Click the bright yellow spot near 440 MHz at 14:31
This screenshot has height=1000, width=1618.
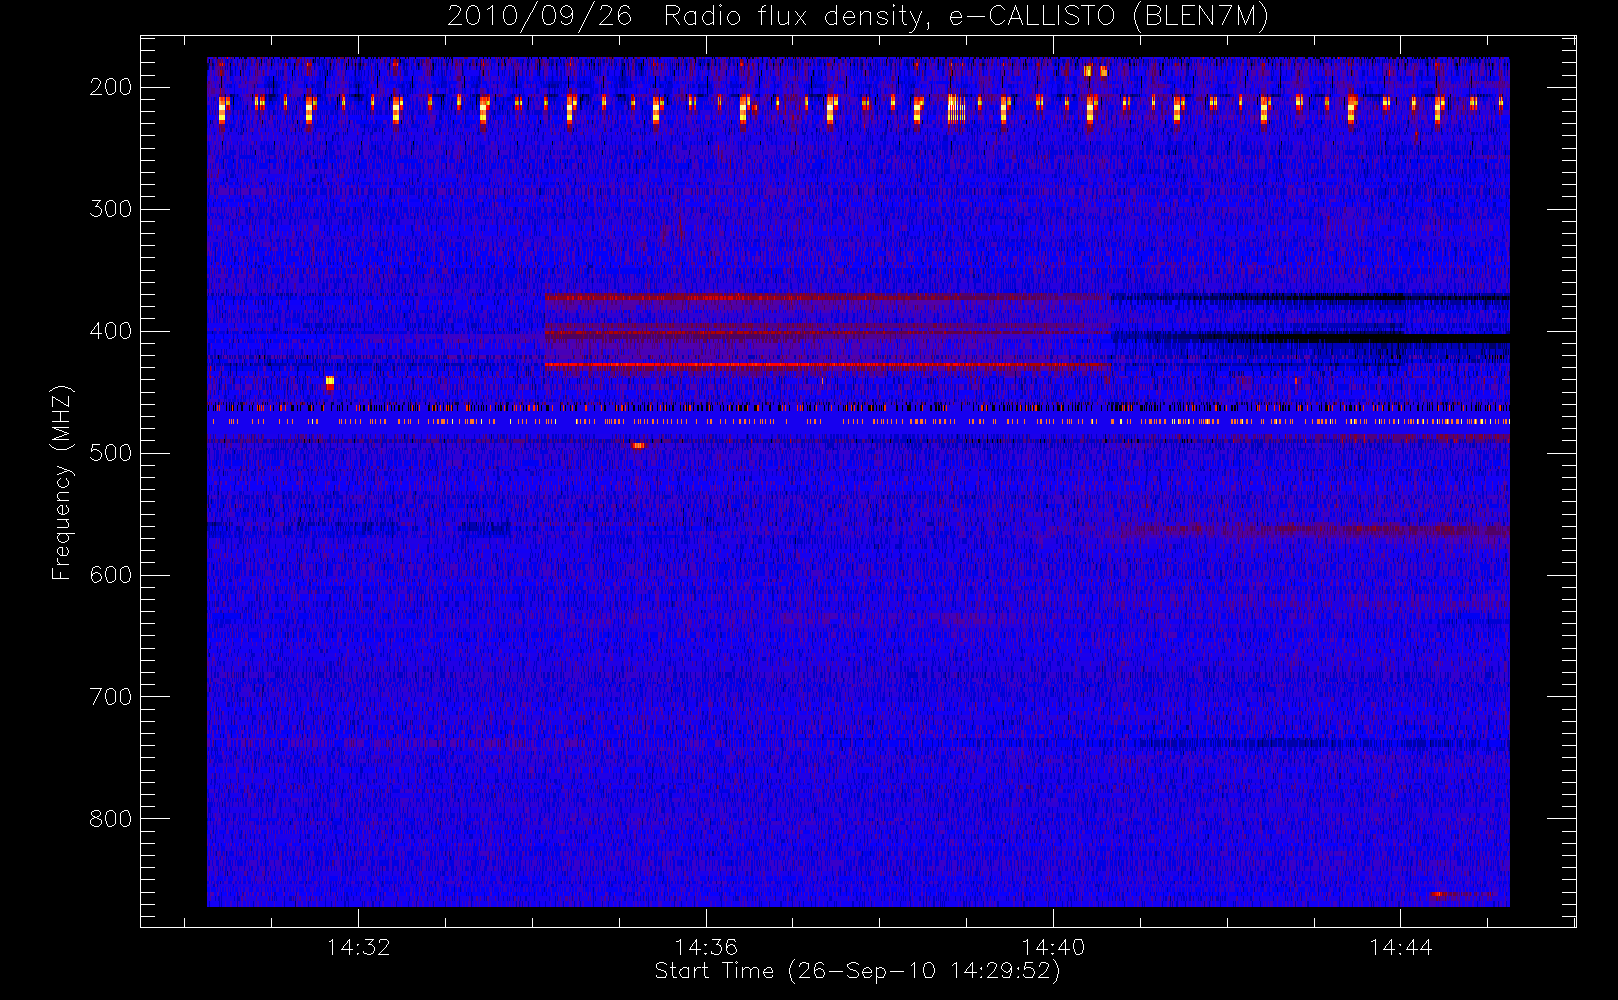[x=330, y=382]
